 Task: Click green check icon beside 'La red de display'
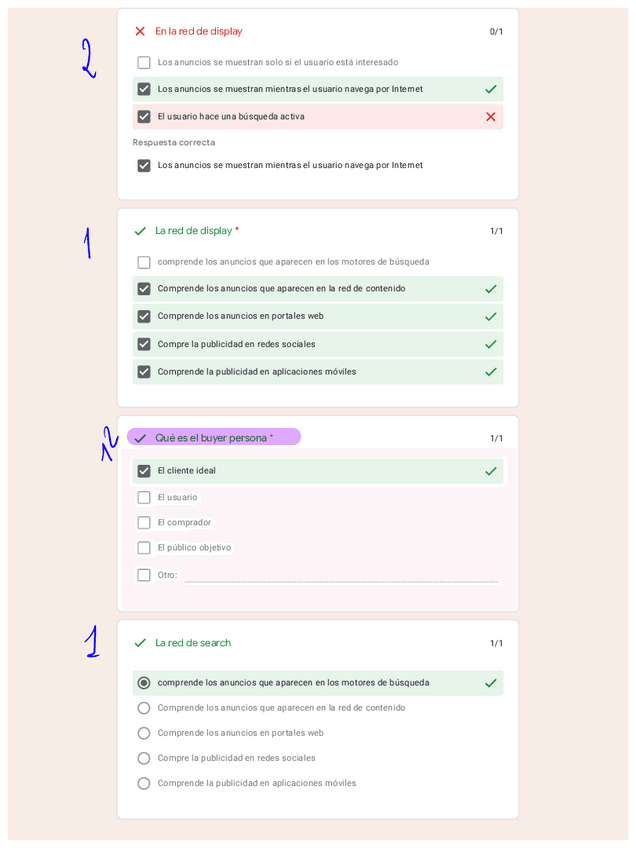[x=140, y=231]
